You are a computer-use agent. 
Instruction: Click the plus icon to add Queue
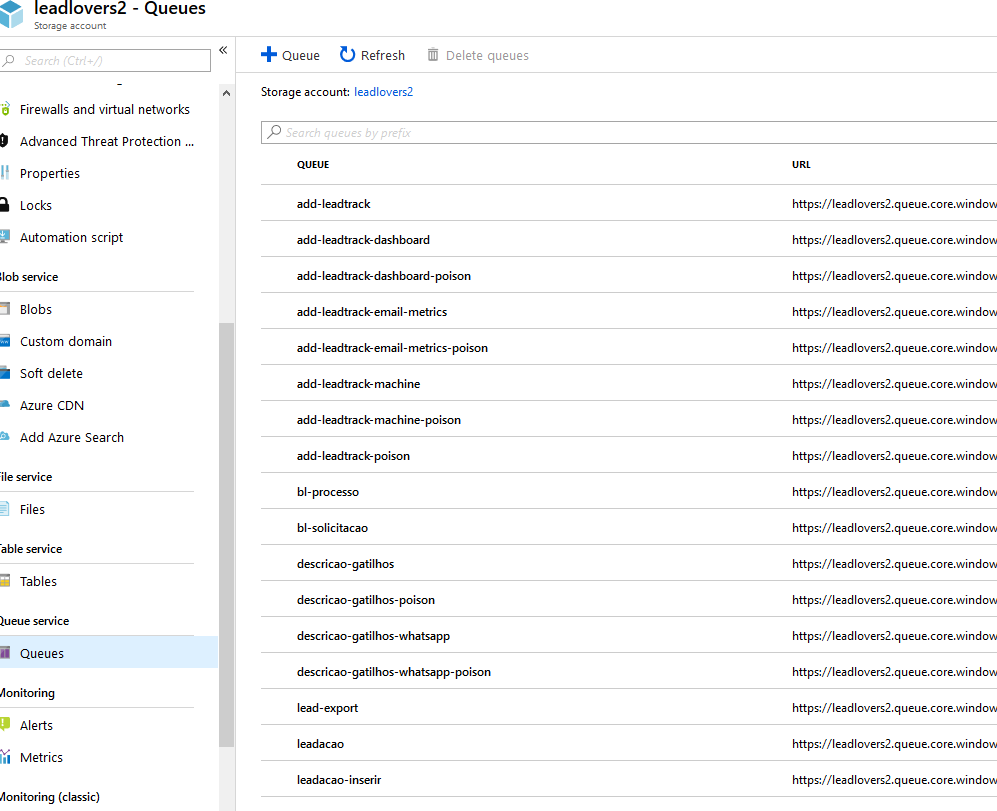coord(269,55)
